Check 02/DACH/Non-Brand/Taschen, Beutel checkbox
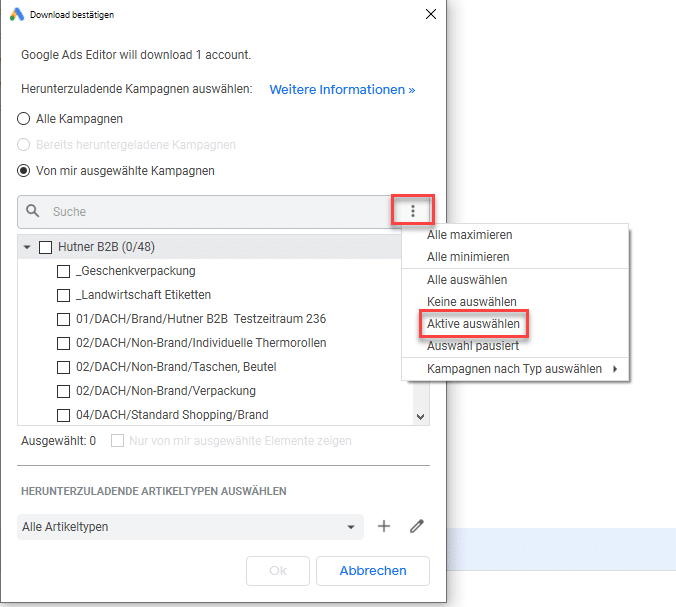This screenshot has width=676, height=607. [x=63, y=367]
